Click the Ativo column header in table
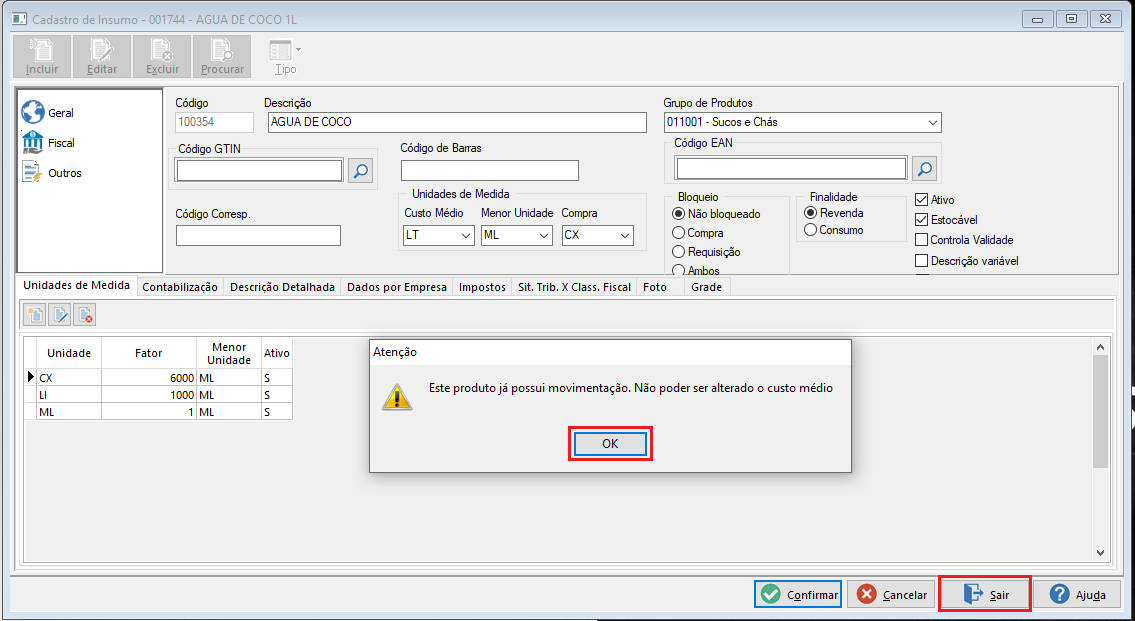1135x621 pixels. 277,353
